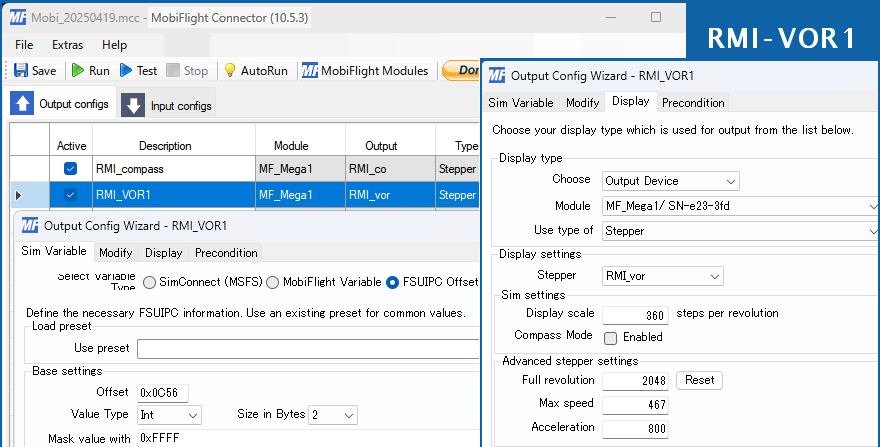Click the Mask value field 0xFFFF
Image resolution: width=880 pixels, height=447 pixels.
308,438
